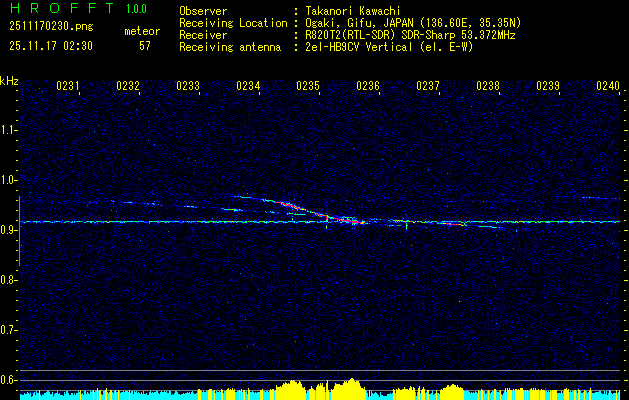Select the 0233 time marker

[x=188, y=87]
